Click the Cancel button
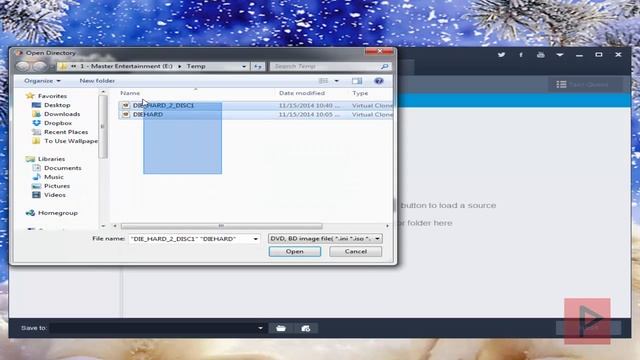 (x=356, y=251)
